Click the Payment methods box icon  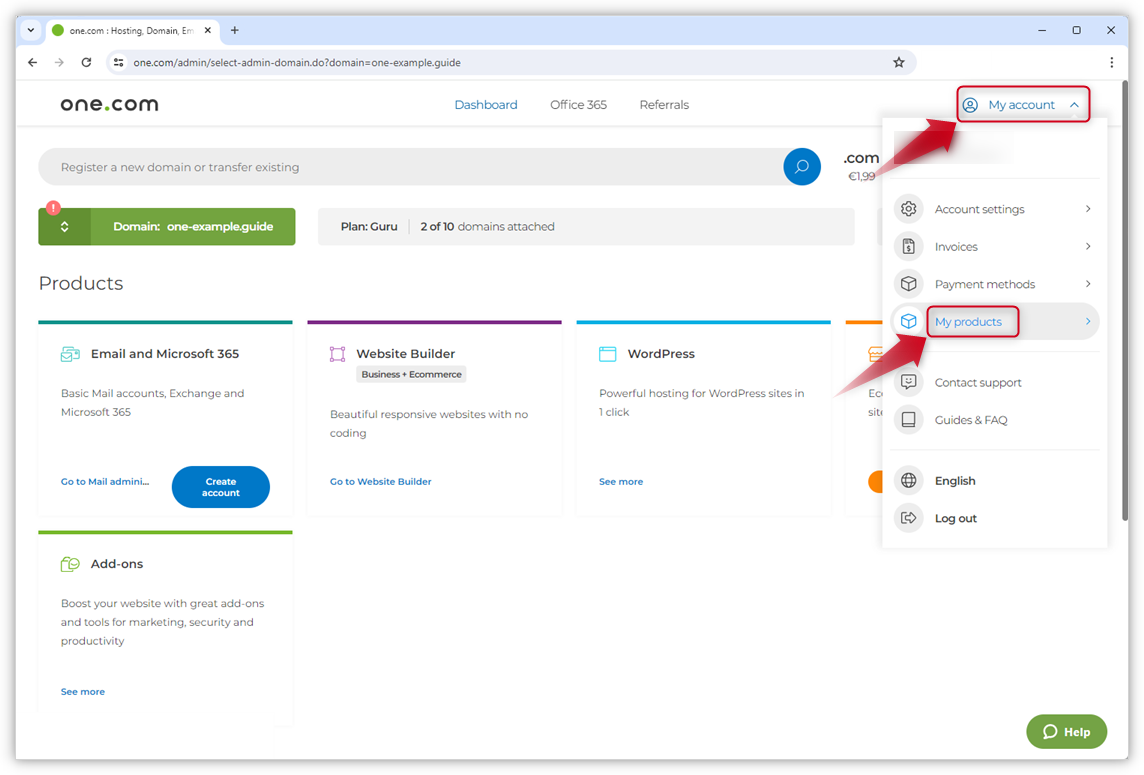point(908,284)
